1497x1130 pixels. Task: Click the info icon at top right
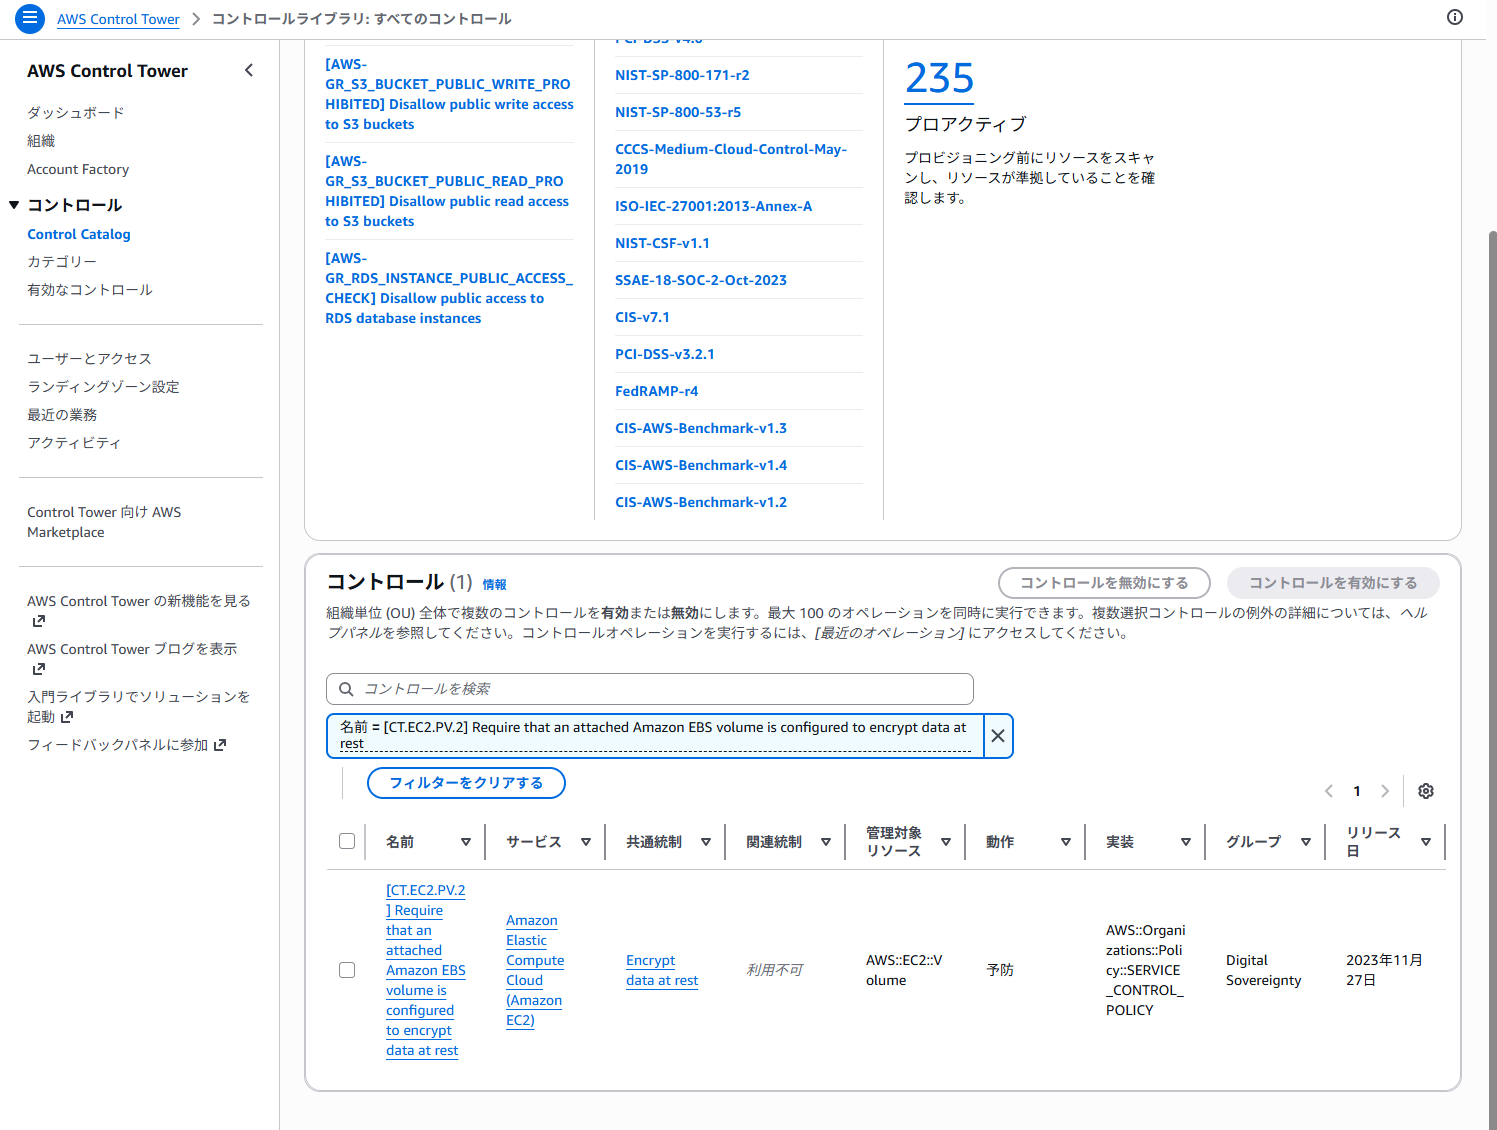tap(1455, 17)
